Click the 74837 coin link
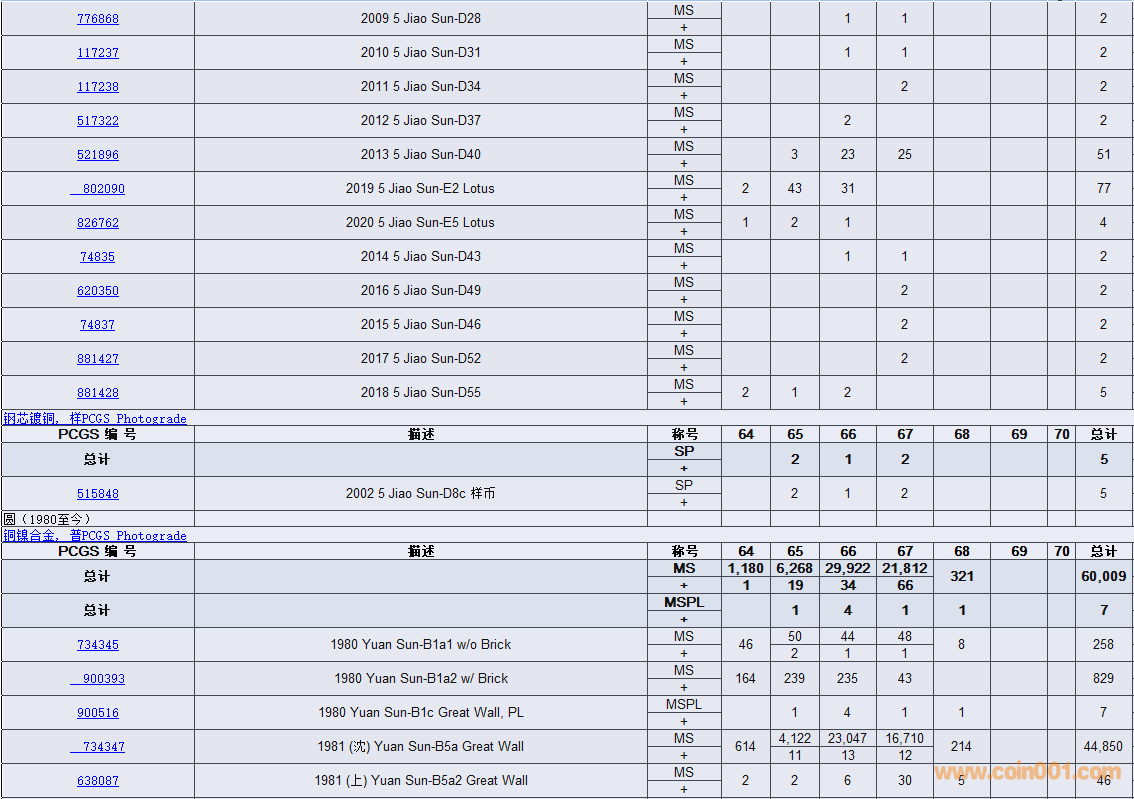 (x=97, y=325)
